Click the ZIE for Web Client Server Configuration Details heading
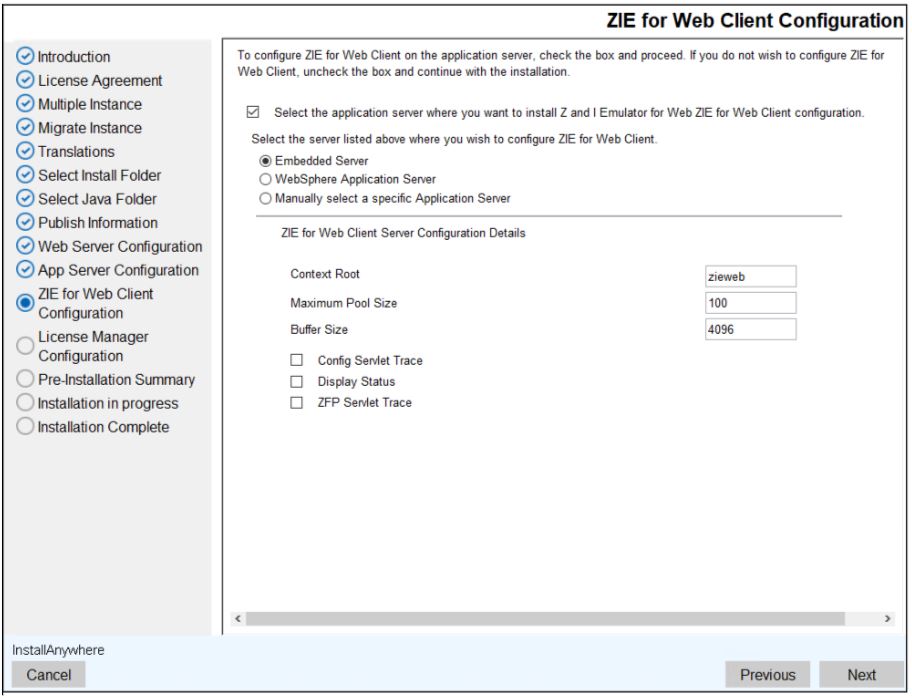 tap(403, 233)
